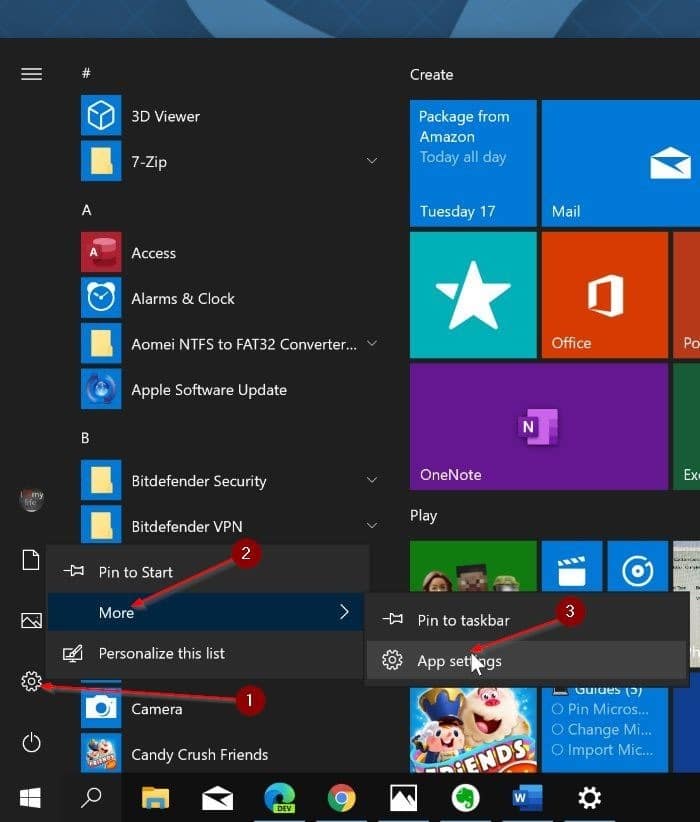
Task: Launch Edge Dev from the taskbar
Action: click(280, 797)
